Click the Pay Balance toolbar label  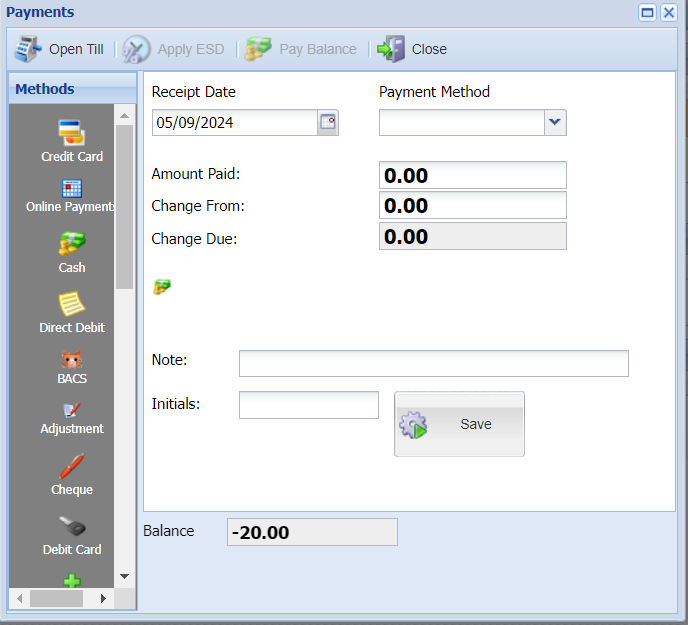[318, 49]
